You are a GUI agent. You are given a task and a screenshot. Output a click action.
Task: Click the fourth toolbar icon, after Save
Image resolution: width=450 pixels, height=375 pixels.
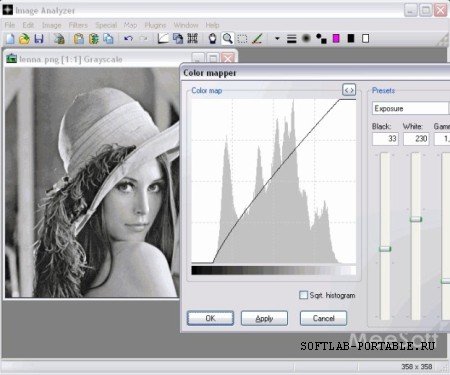pos(59,39)
